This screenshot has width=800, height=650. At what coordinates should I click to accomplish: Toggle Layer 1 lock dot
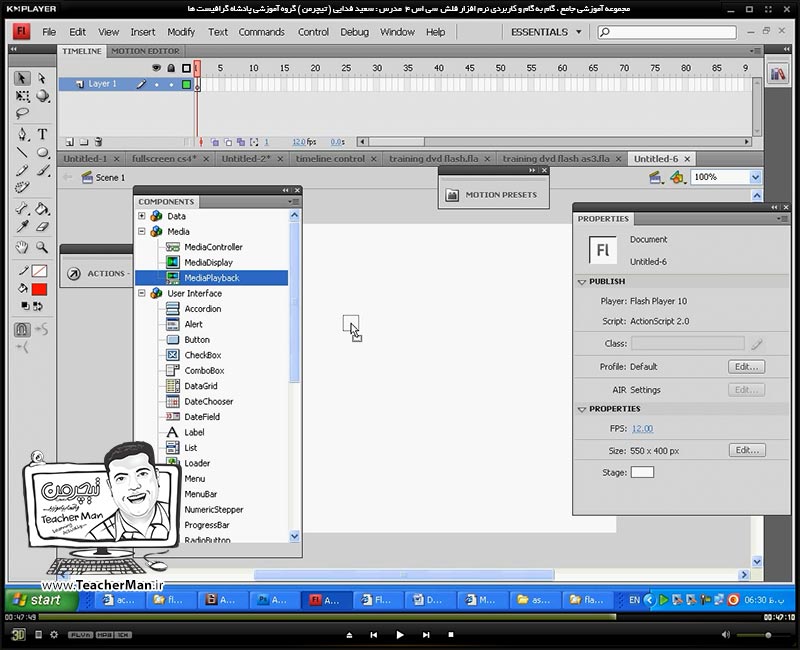click(172, 85)
